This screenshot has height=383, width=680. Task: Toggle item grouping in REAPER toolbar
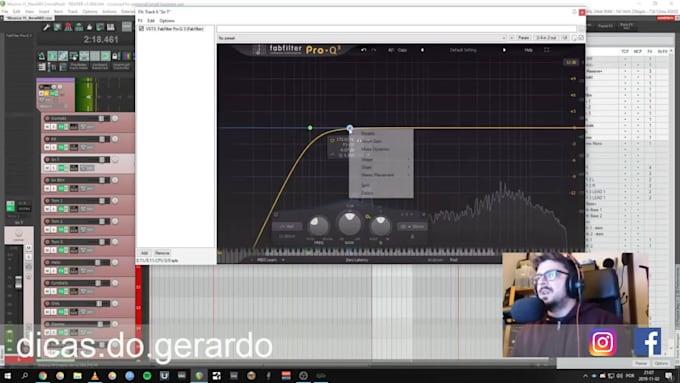pos(63,56)
